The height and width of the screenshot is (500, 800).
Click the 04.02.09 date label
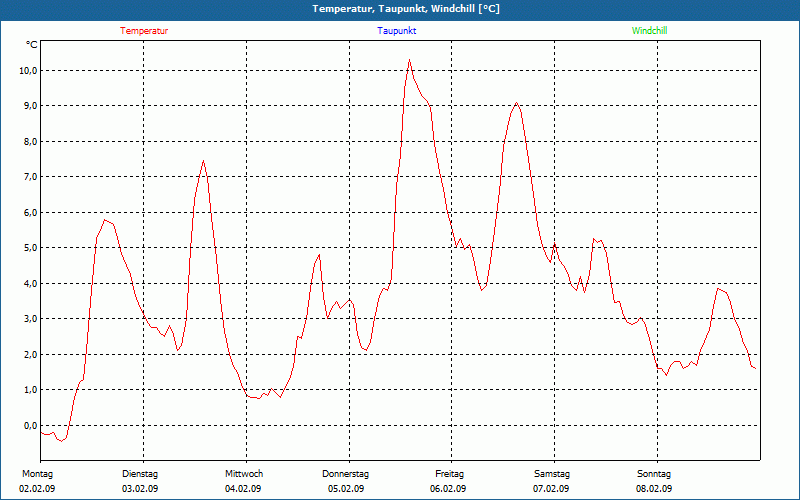click(x=243, y=489)
